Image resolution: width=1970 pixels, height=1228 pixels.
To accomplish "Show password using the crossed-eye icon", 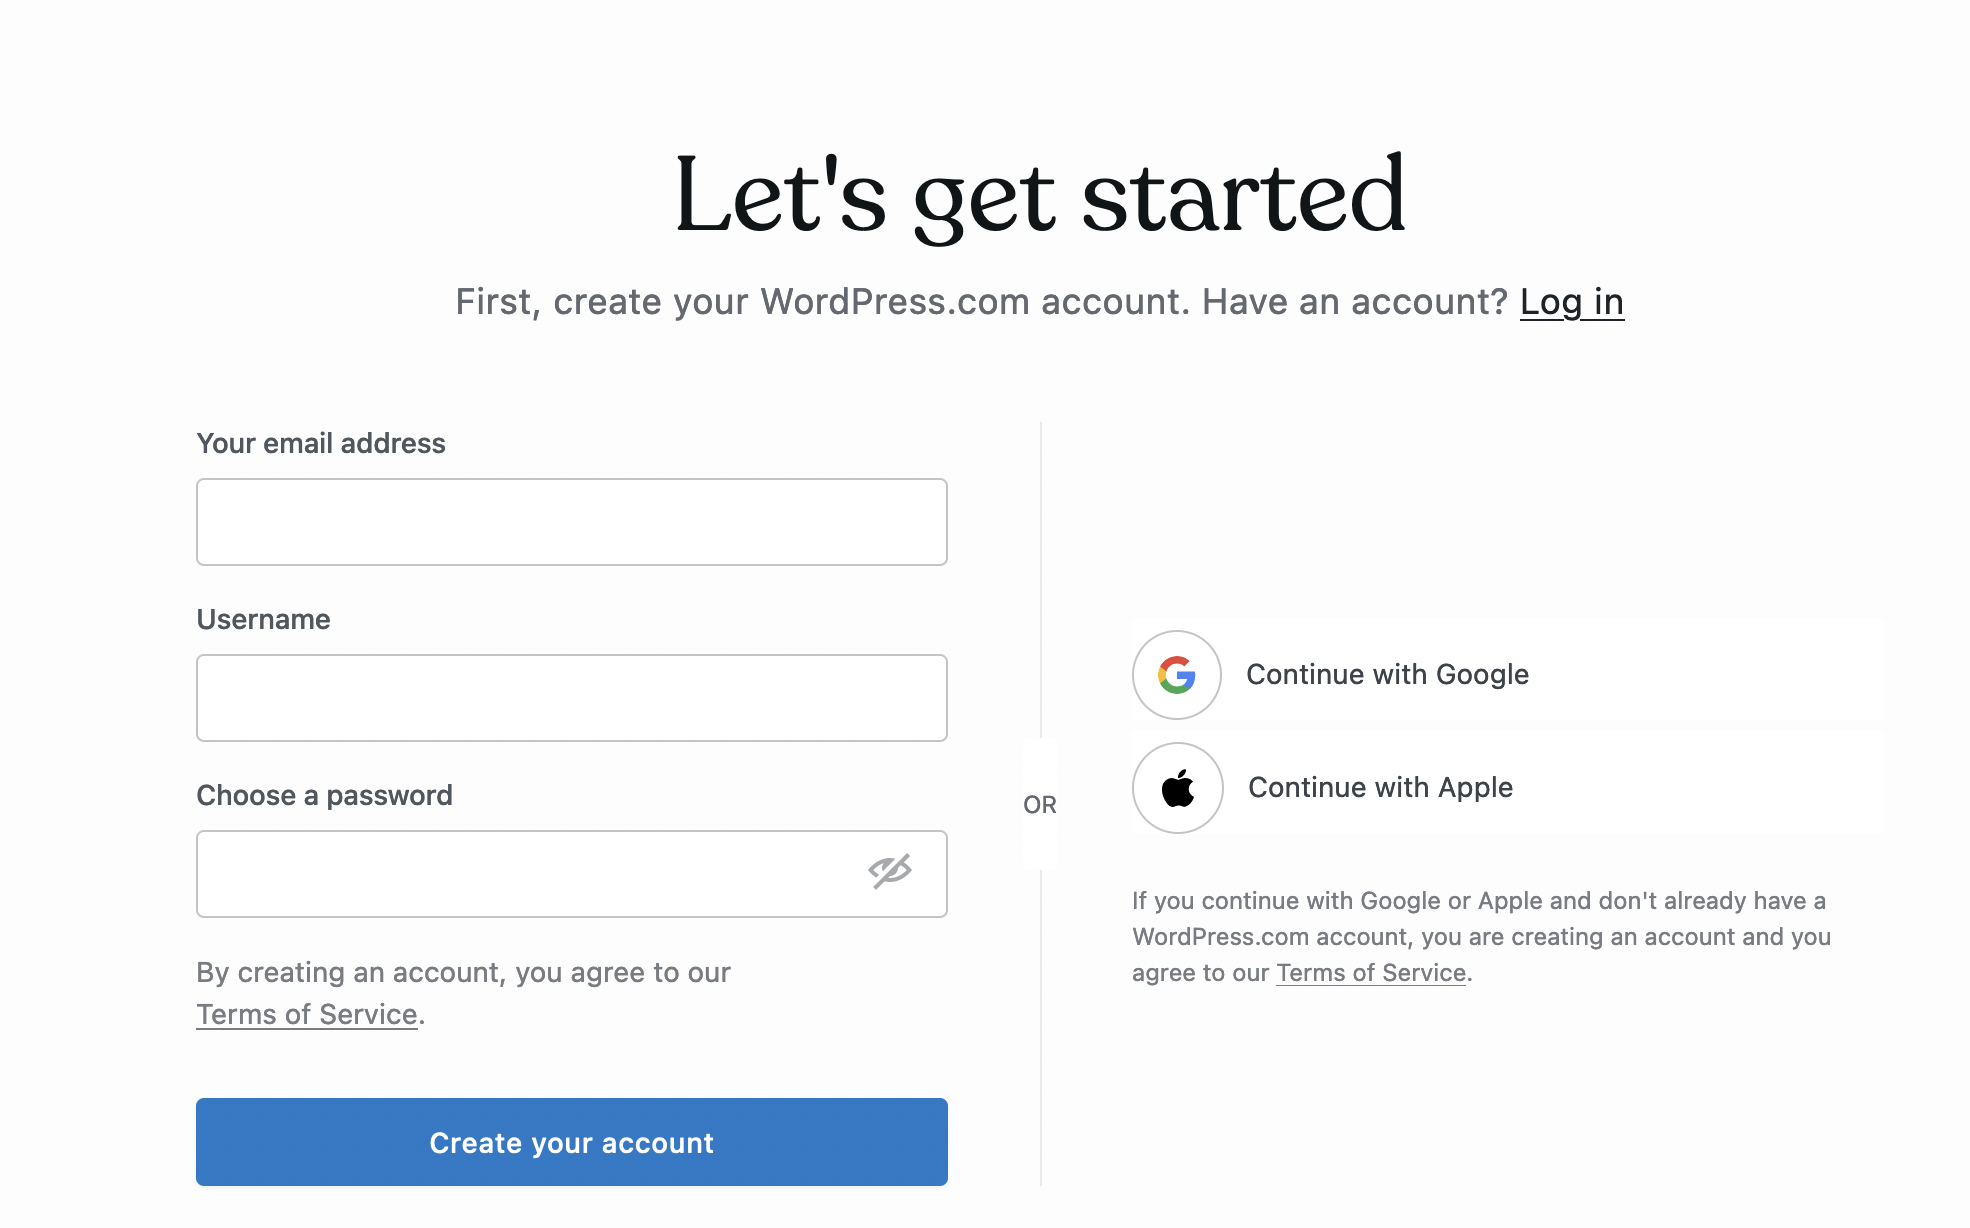I will (889, 872).
